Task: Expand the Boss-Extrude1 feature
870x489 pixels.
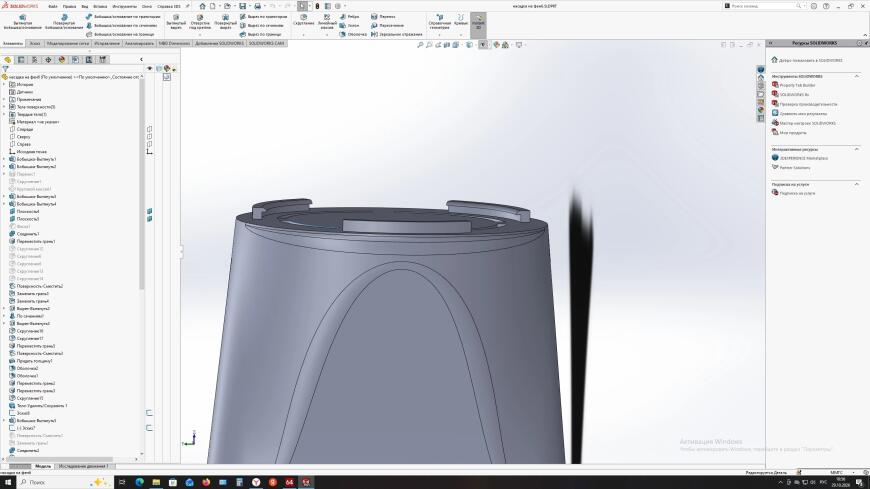Action: 4,159
